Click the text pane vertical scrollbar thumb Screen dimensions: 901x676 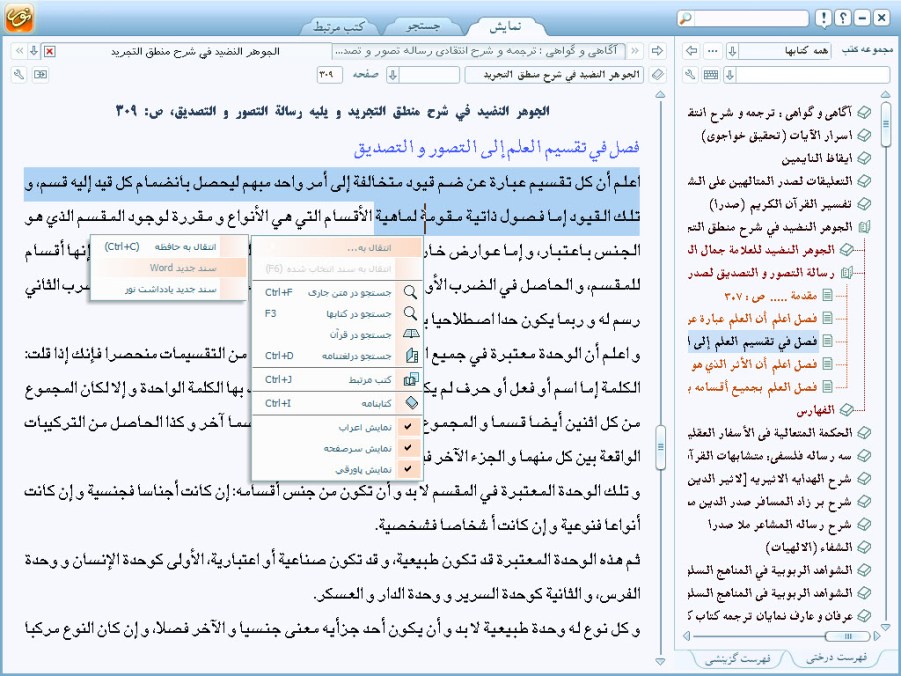point(660,447)
